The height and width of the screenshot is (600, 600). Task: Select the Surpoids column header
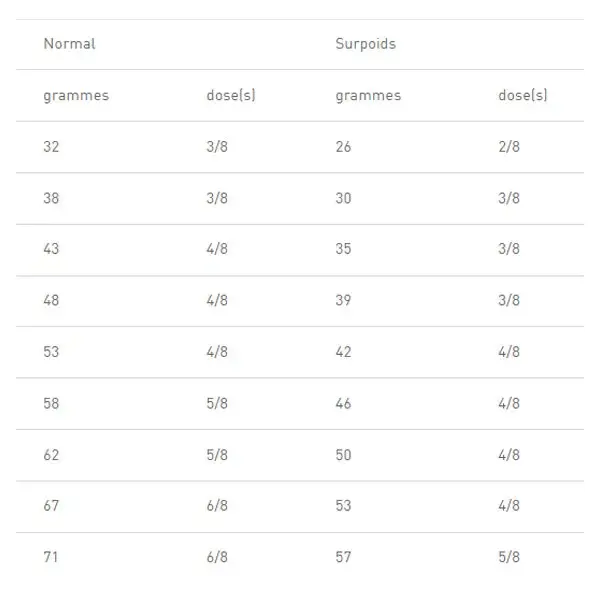(x=365, y=44)
